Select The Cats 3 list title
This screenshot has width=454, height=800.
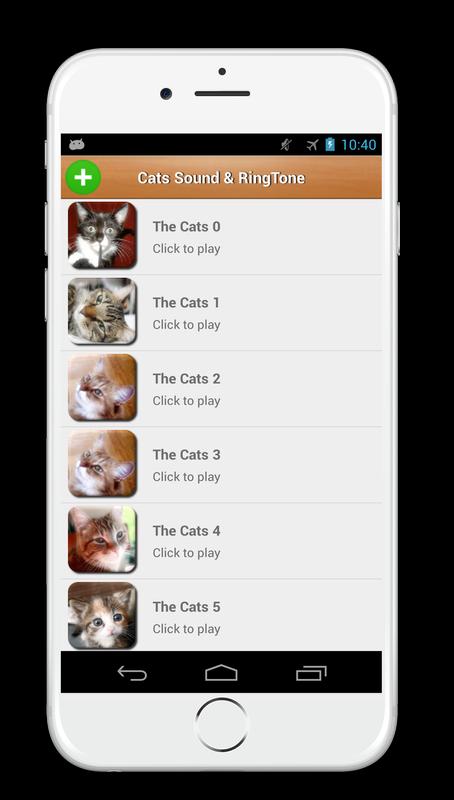click(x=186, y=455)
